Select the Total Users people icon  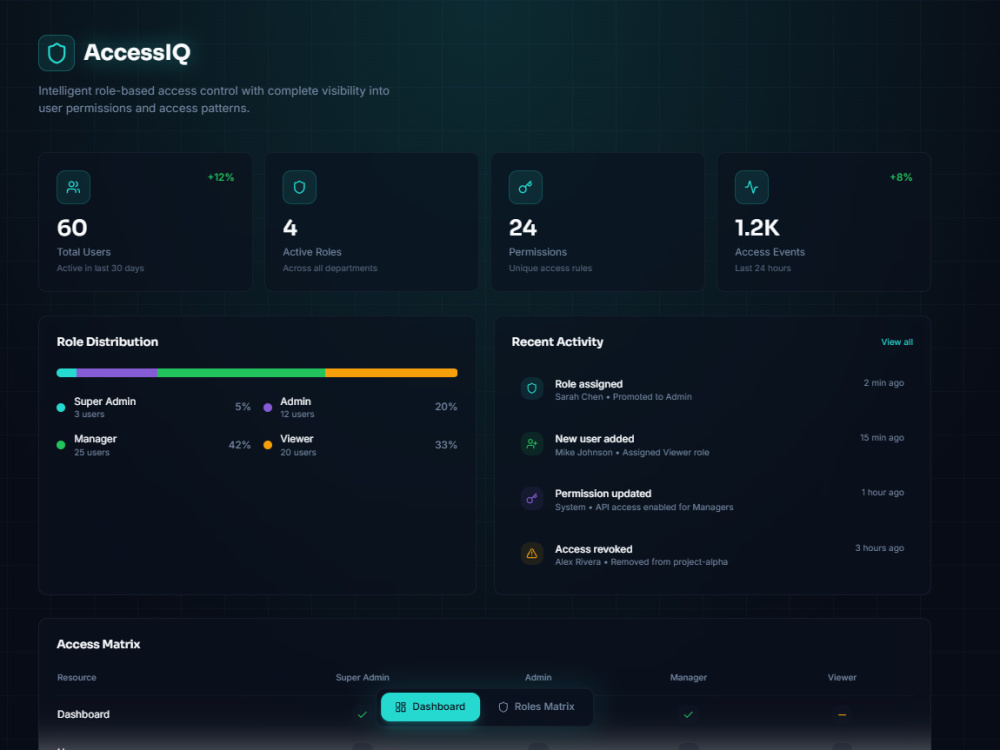[x=73, y=187]
